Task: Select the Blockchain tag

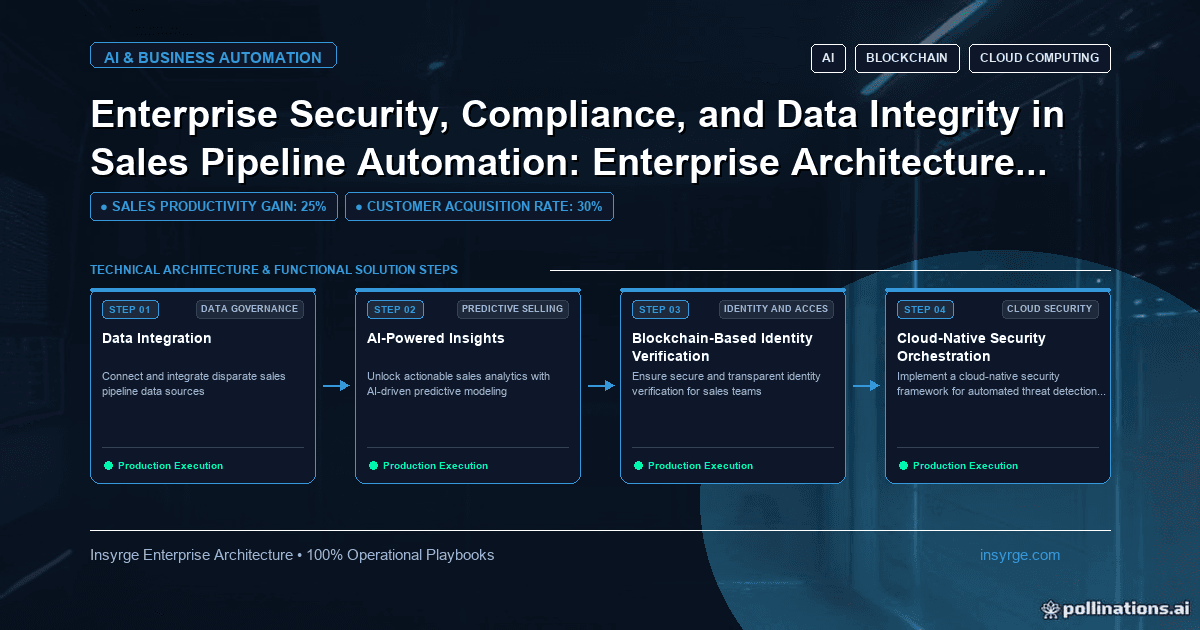Action: 907,58
